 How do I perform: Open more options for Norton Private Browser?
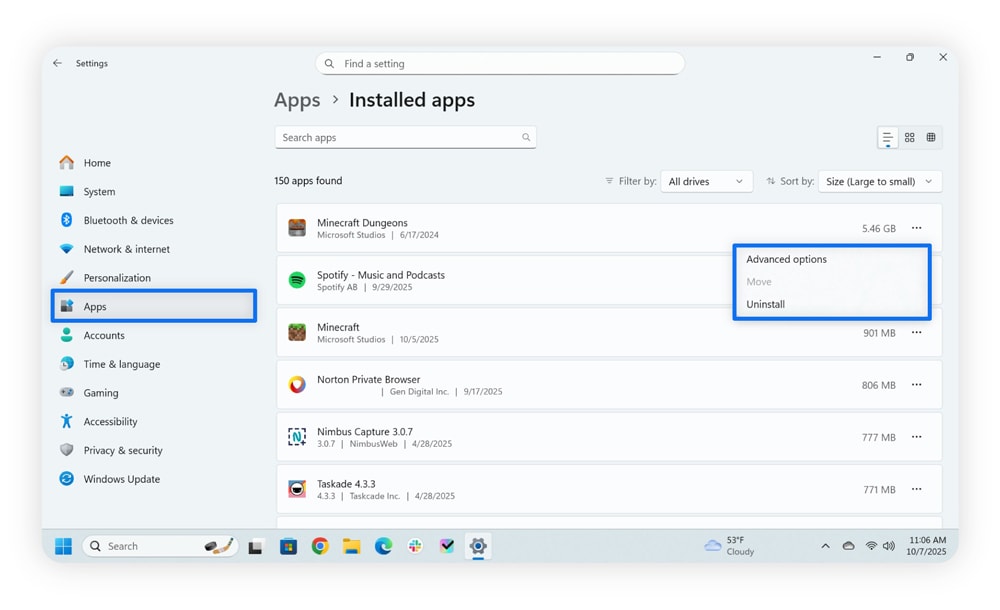917,385
